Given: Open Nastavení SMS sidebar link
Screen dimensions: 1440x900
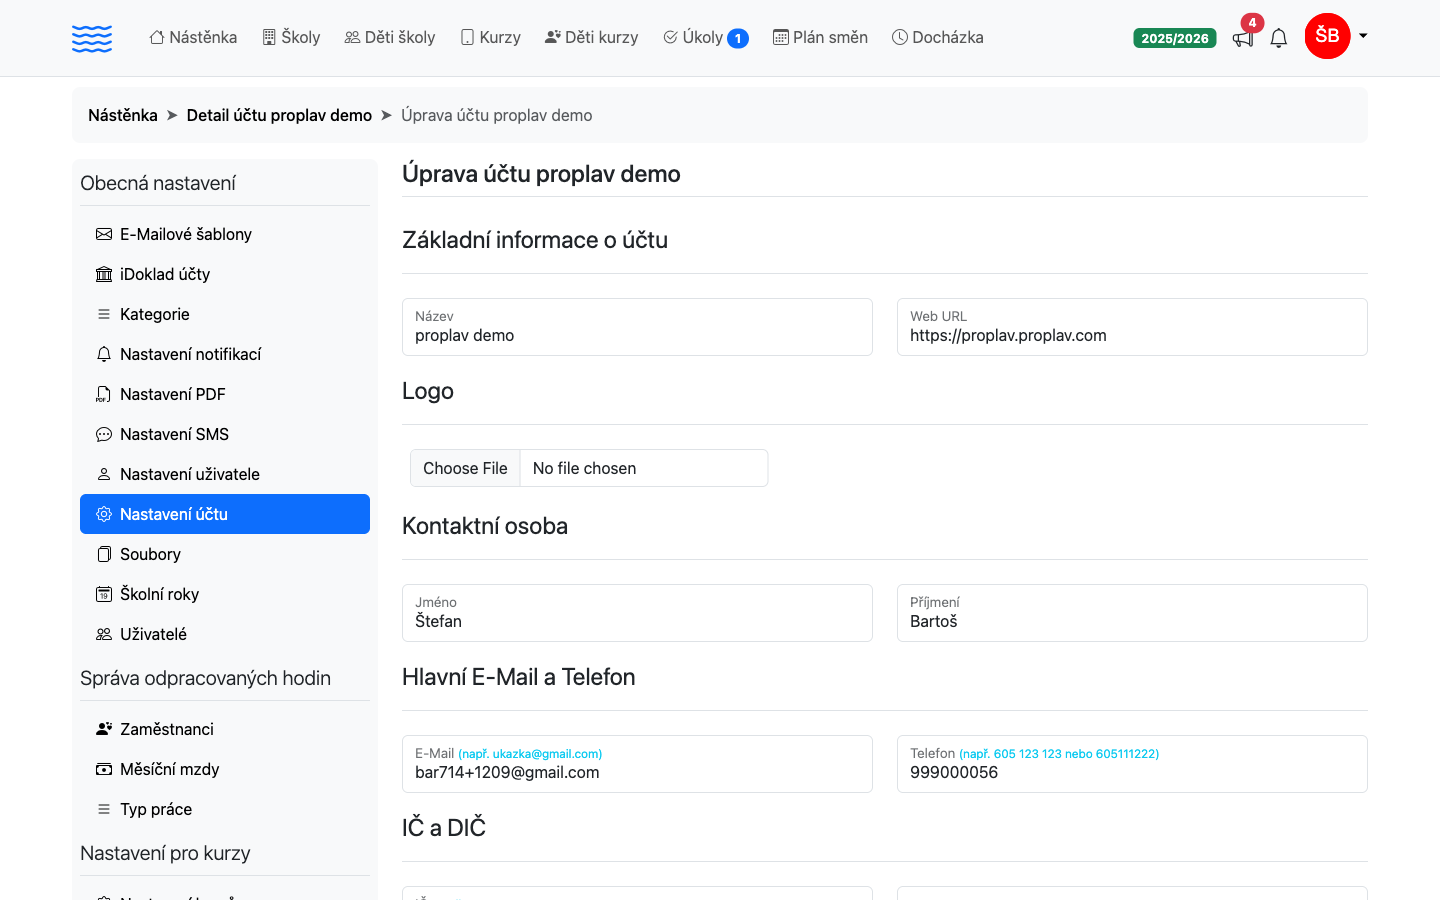Looking at the screenshot, I should [x=225, y=434].
